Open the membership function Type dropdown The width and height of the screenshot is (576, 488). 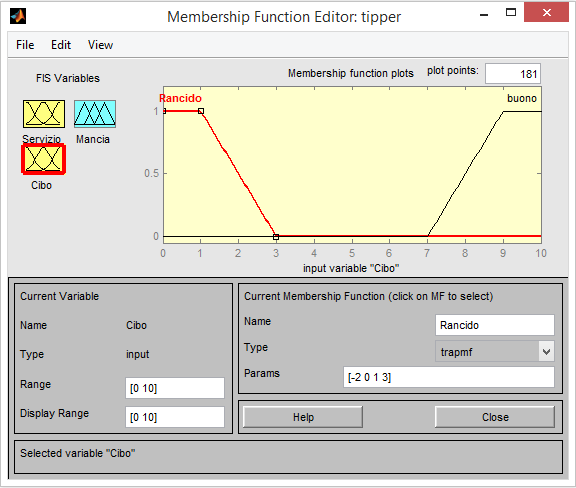click(494, 352)
